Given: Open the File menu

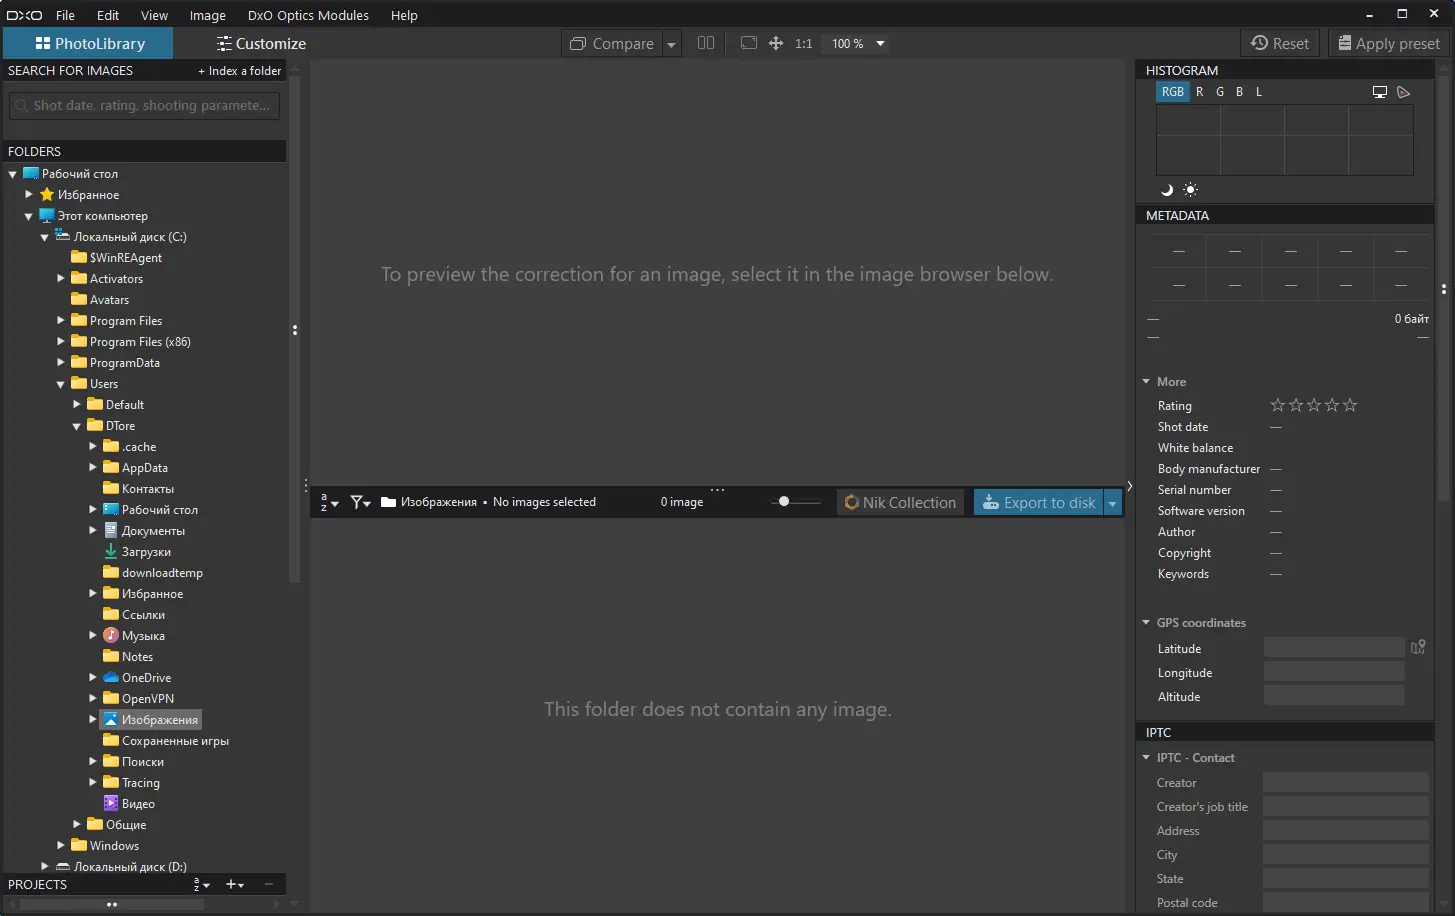Looking at the screenshot, I should 65,15.
